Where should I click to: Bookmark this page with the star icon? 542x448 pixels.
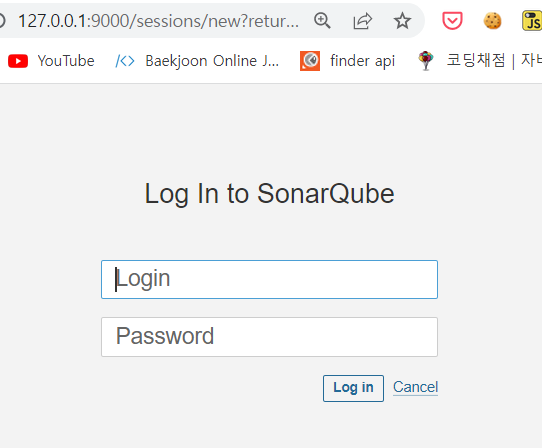[402, 21]
